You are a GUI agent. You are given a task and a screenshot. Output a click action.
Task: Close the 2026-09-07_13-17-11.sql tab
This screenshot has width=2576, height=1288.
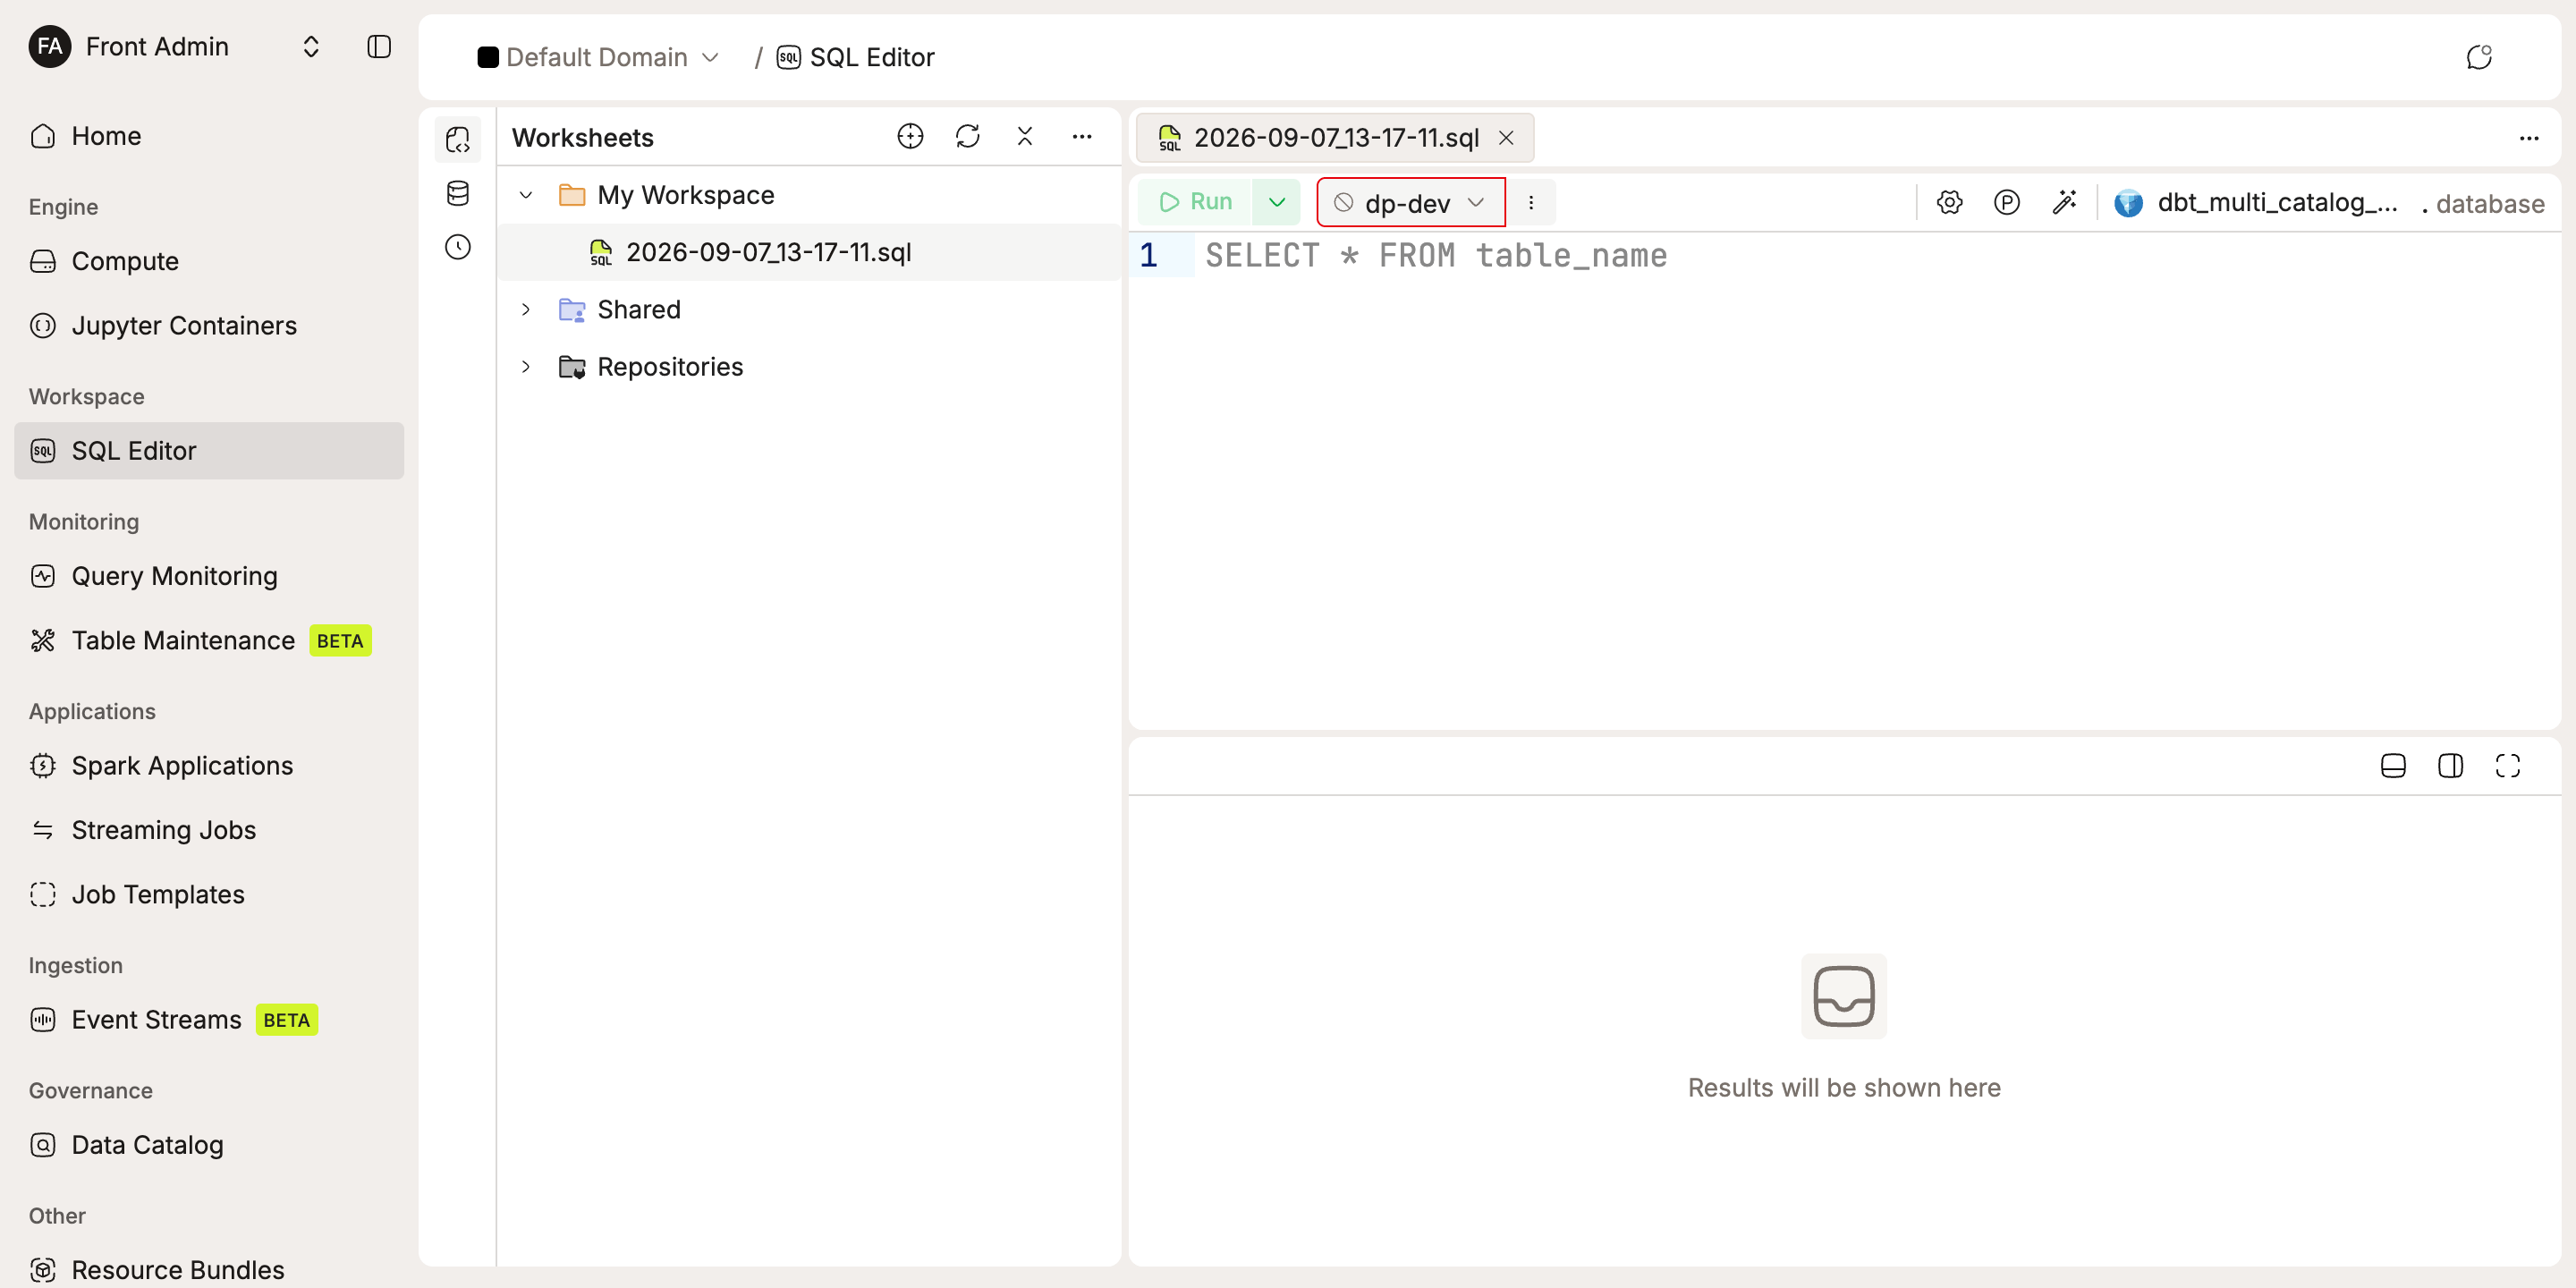[1506, 138]
